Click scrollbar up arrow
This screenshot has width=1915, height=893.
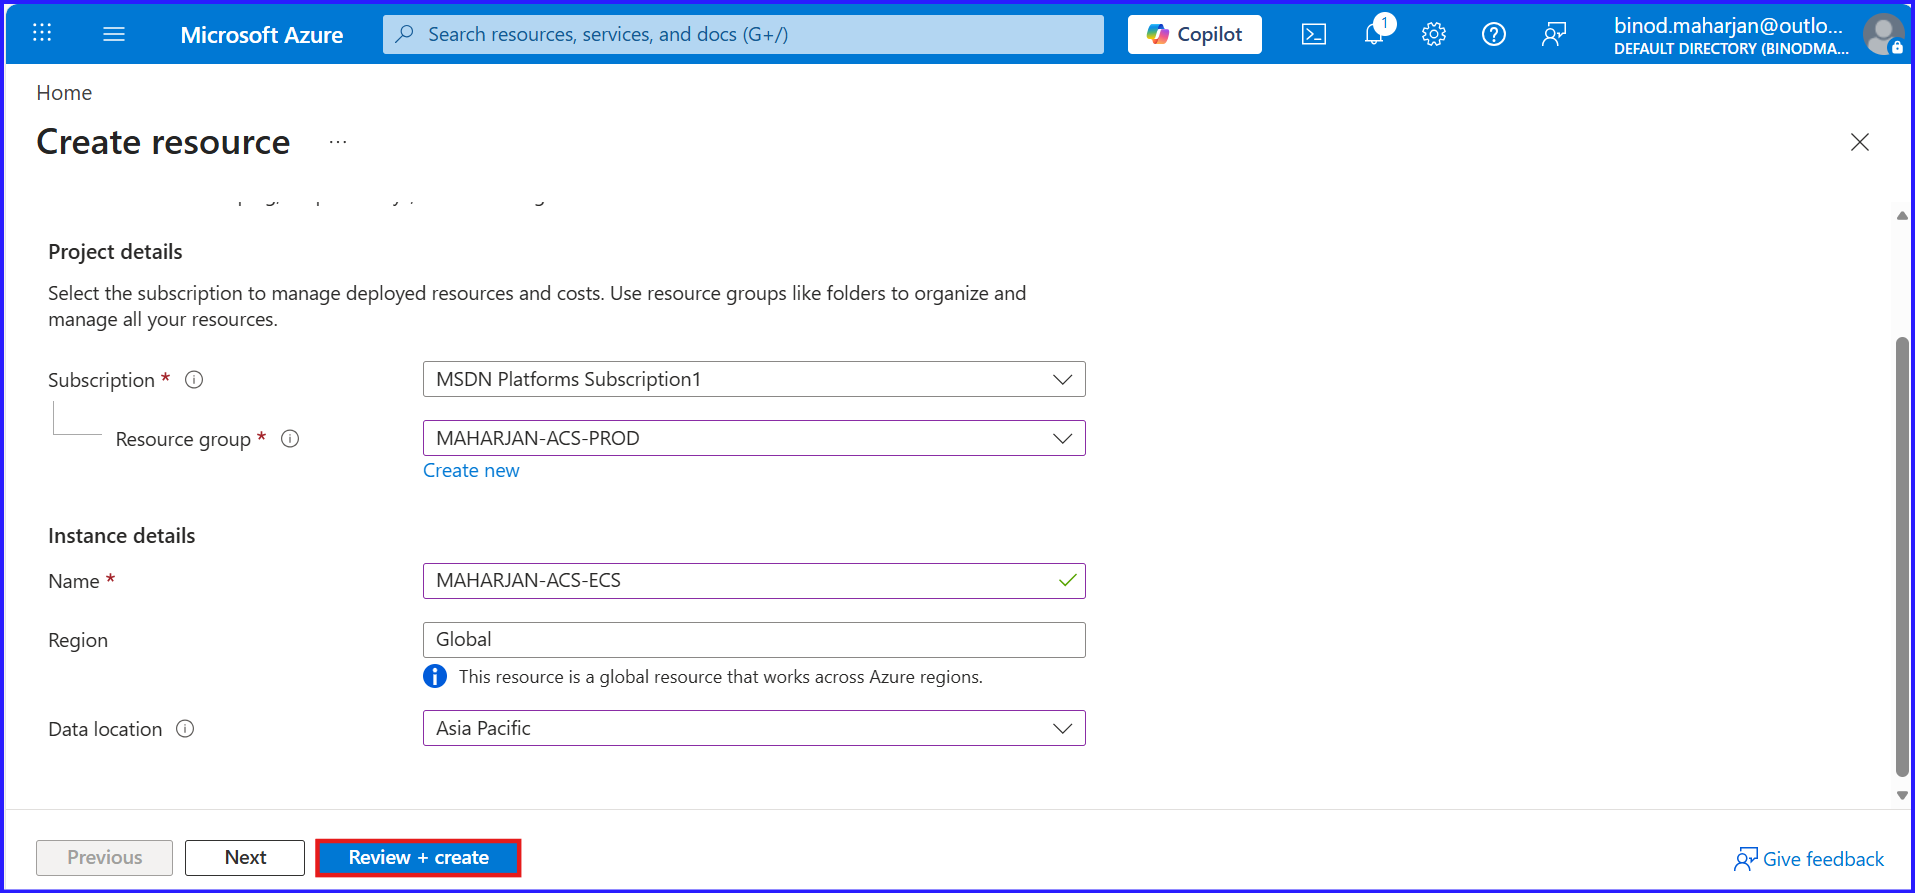1902,216
